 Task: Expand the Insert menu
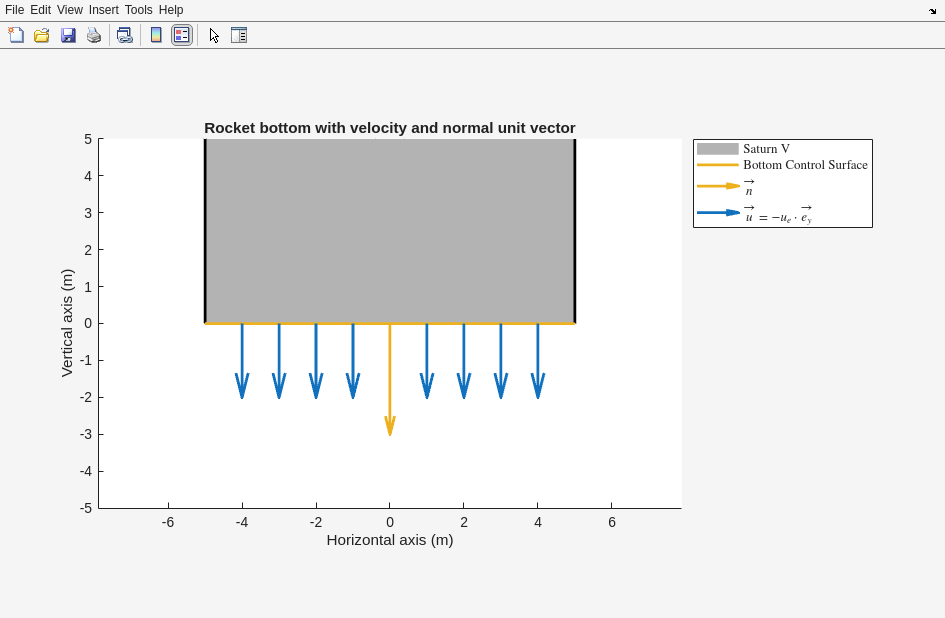tap(103, 10)
